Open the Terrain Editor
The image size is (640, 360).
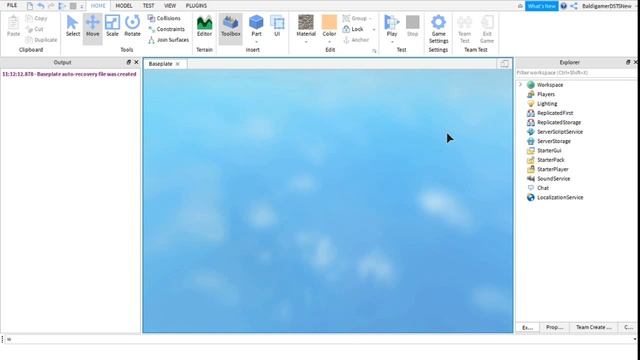tap(204, 26)
